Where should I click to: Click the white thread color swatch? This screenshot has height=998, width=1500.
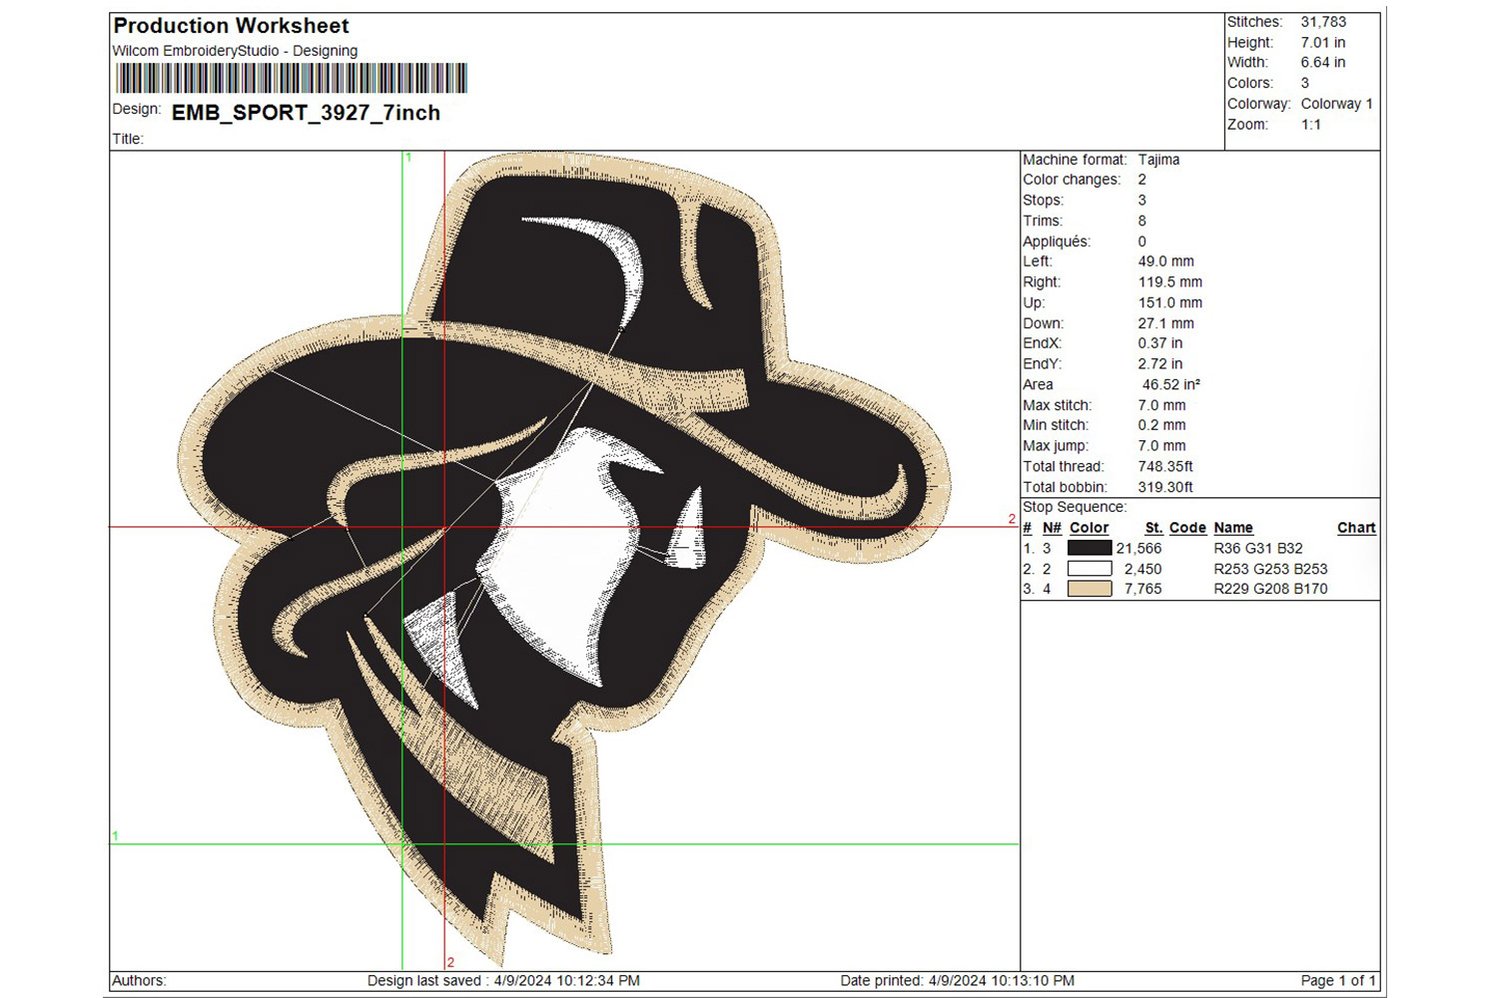[1089, 568]
